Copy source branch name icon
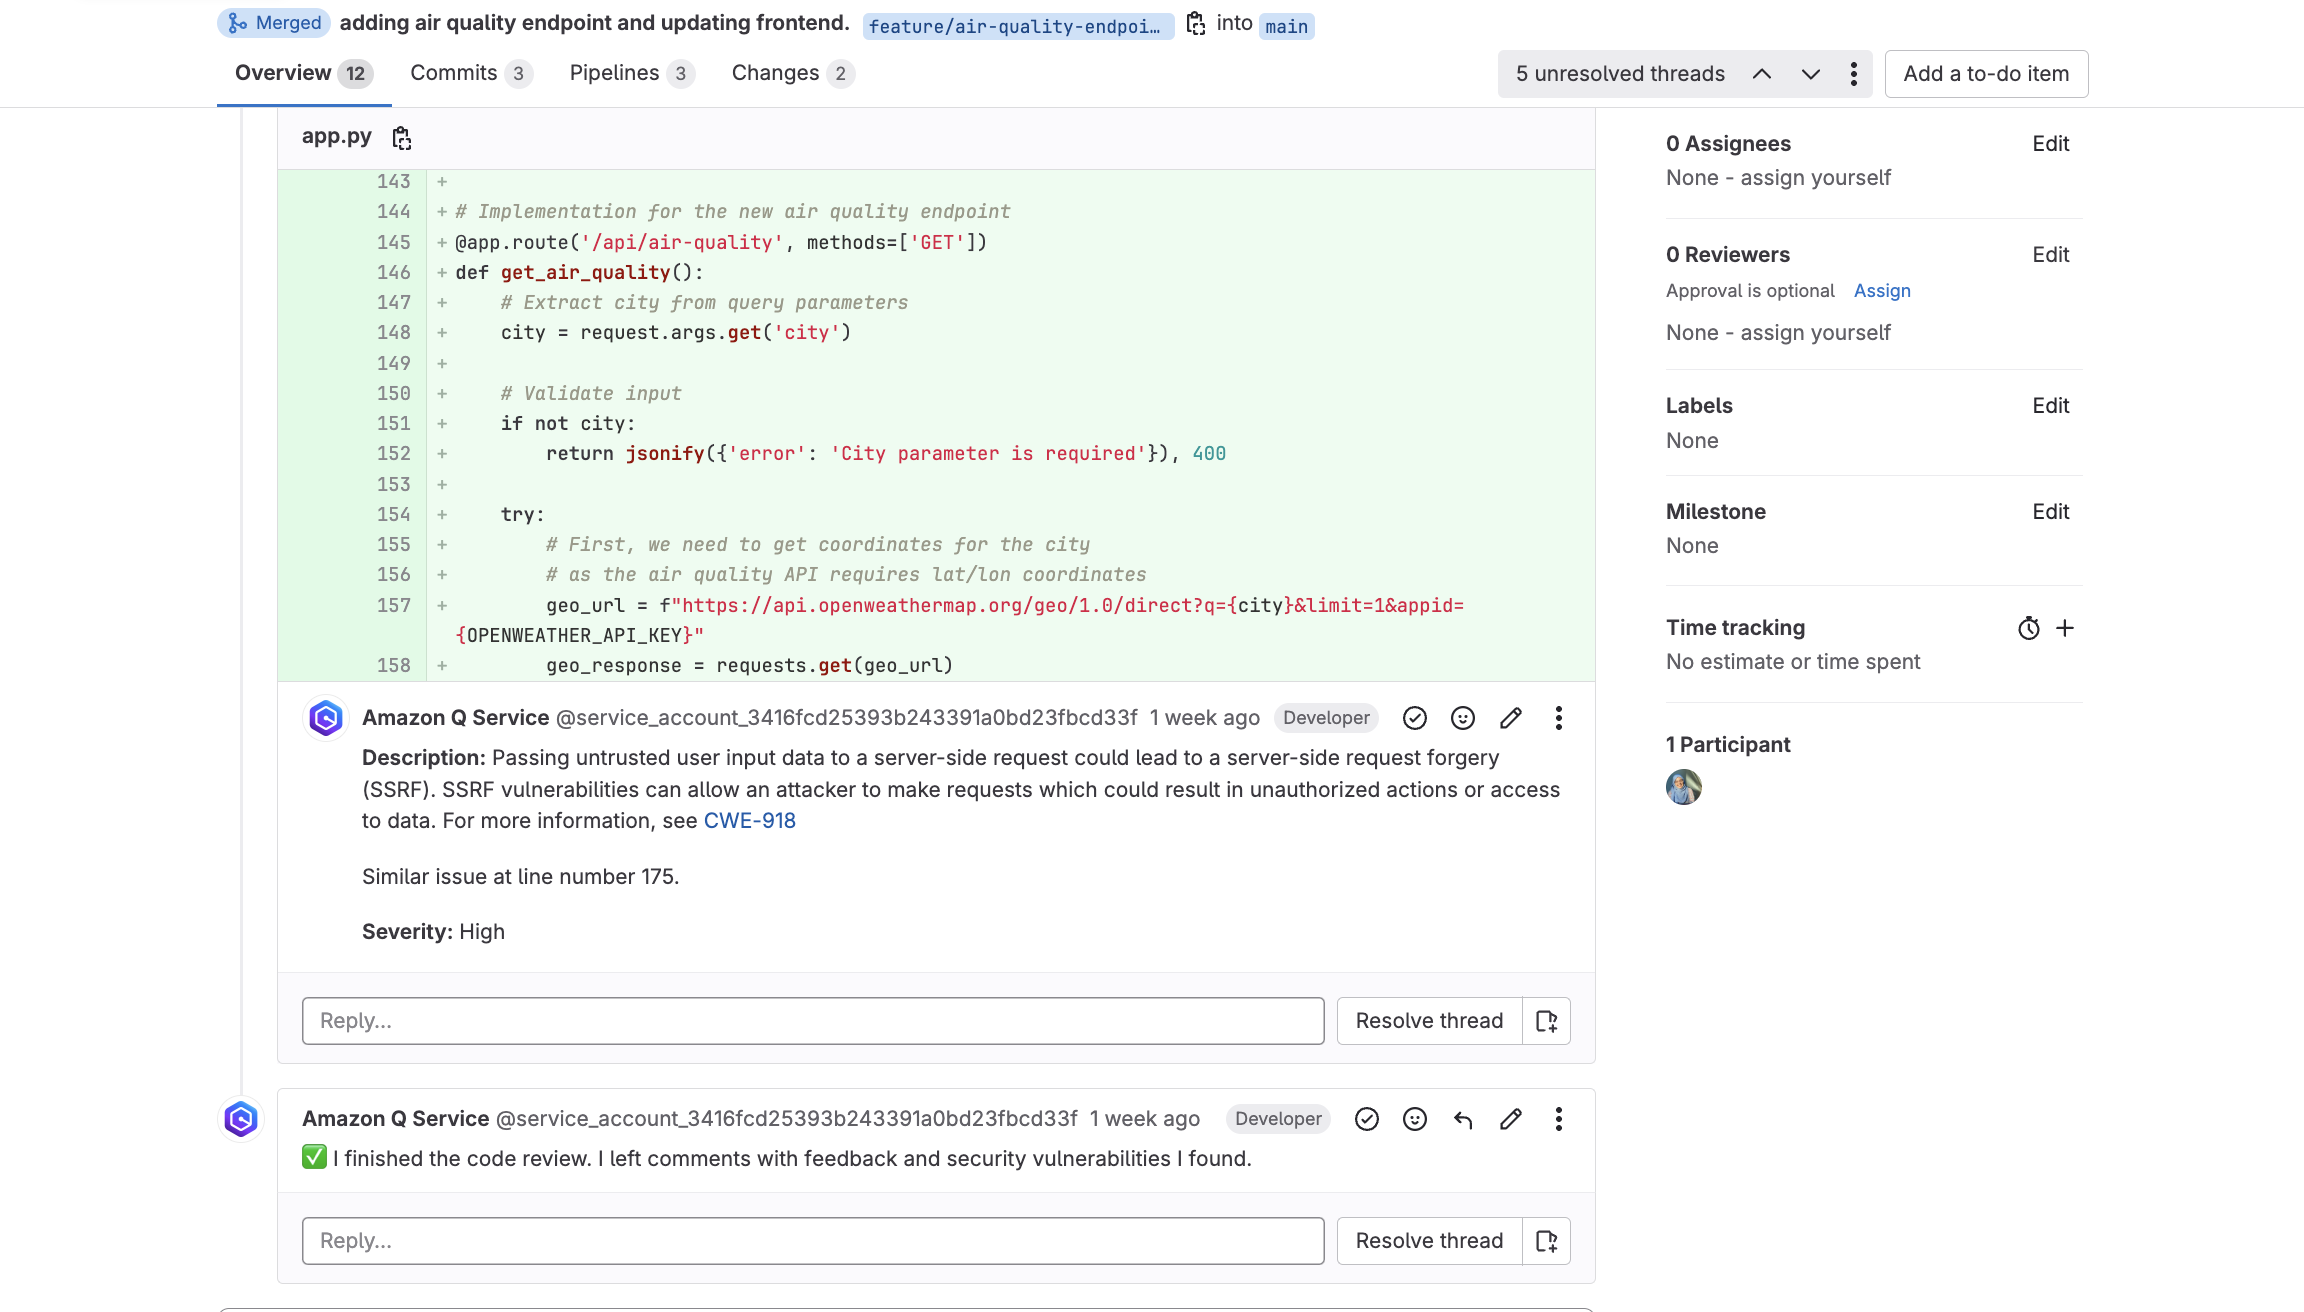Screen dimensions: 2304x1312 (x=1195, y=23)
